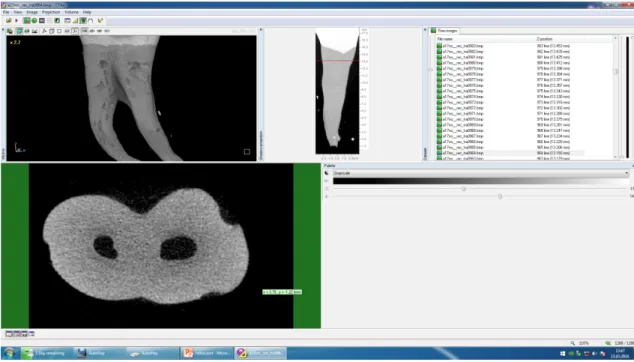
Task: Open the Help menu
Action: (87, 12)
